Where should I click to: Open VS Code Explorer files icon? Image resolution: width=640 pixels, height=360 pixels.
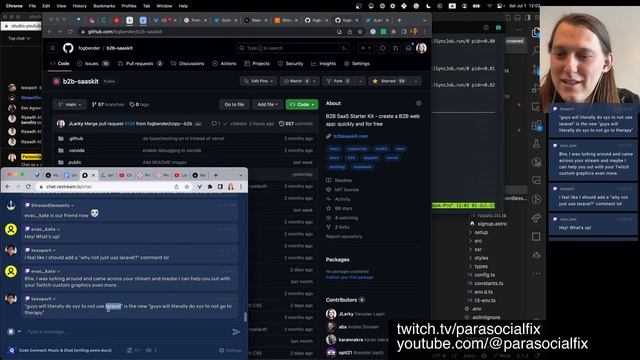click(x=536, y=32)
